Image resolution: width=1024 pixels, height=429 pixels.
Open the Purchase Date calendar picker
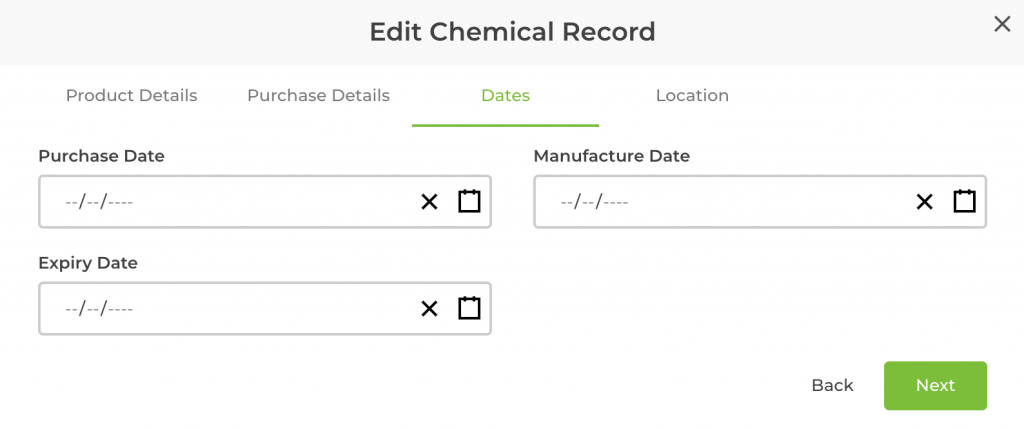(x=469, y=201)
